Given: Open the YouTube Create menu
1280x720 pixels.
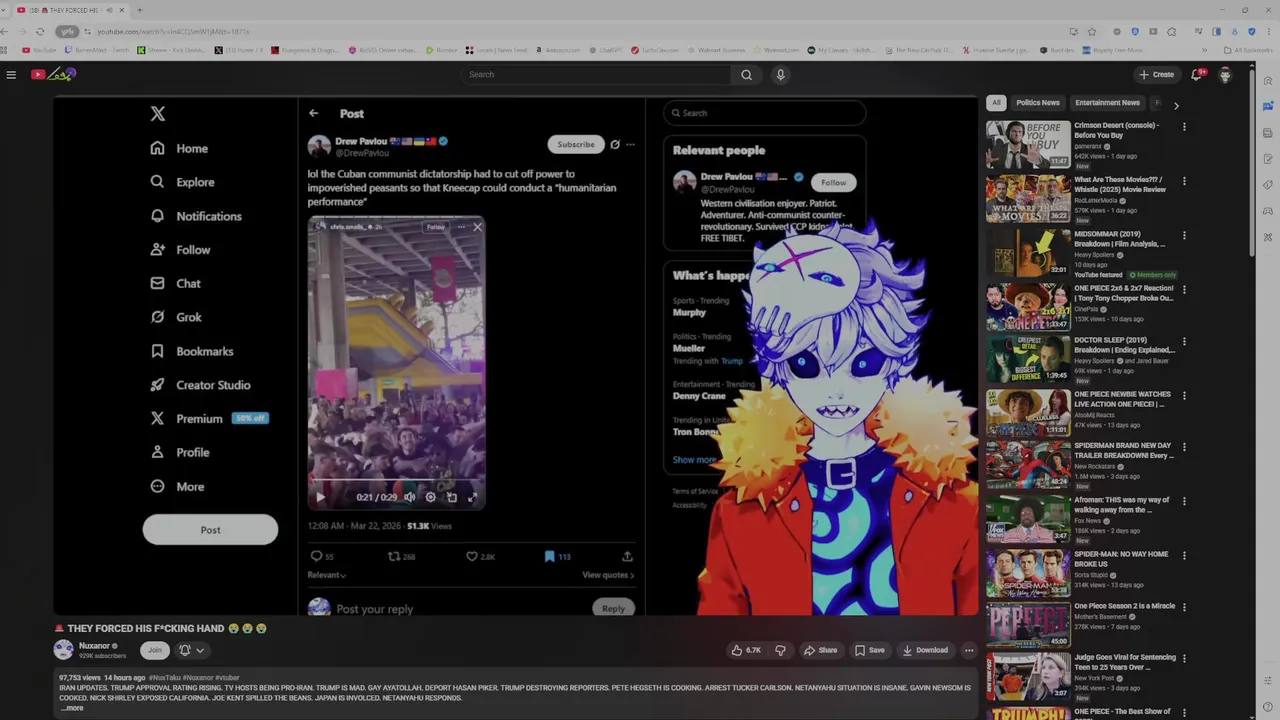Looking at the screenshot, I should (x=1156, y=74).
